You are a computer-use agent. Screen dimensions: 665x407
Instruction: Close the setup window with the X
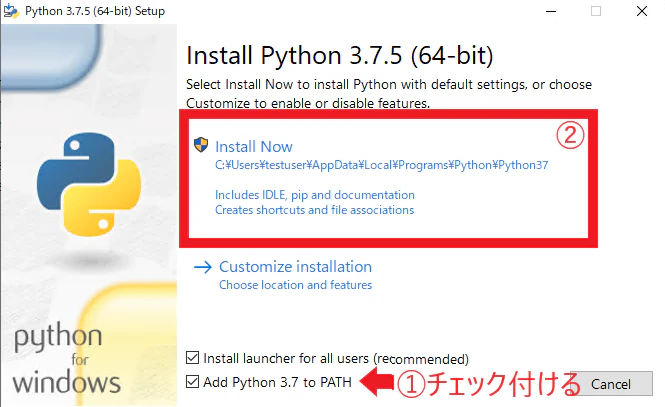pos(642,11)
